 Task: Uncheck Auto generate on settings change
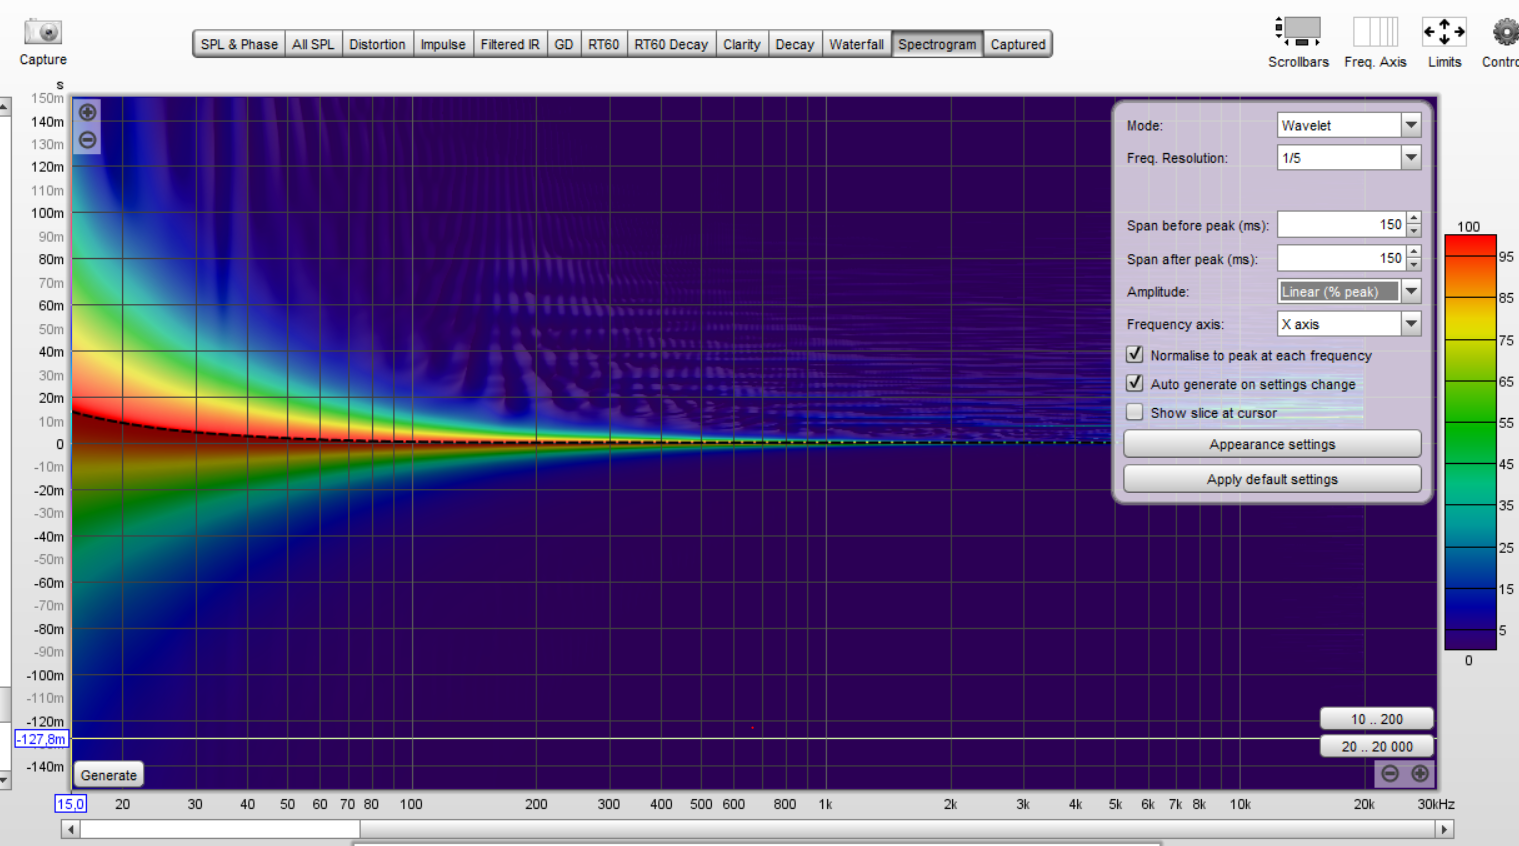click(1135, 383)
